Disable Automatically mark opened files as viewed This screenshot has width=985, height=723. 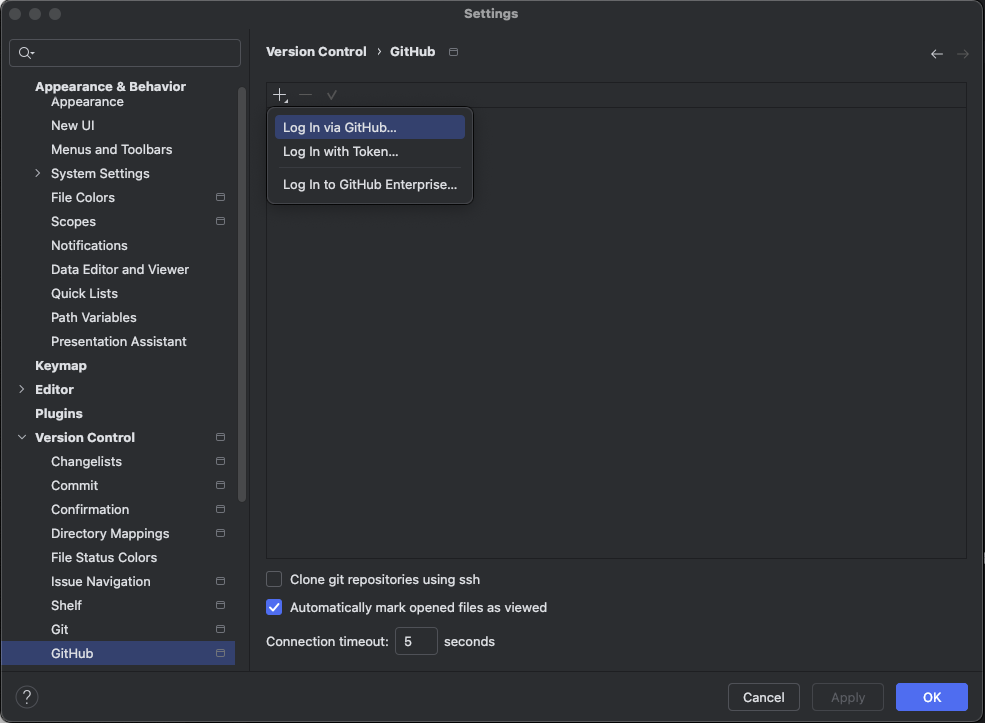click(274, 607)
